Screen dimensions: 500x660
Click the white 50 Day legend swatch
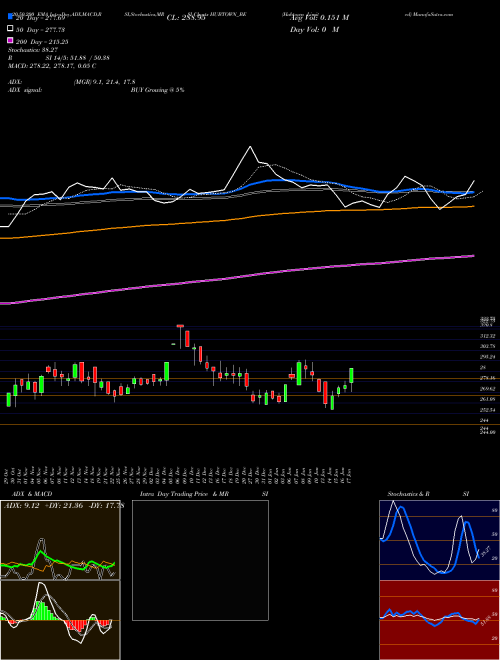10,29
